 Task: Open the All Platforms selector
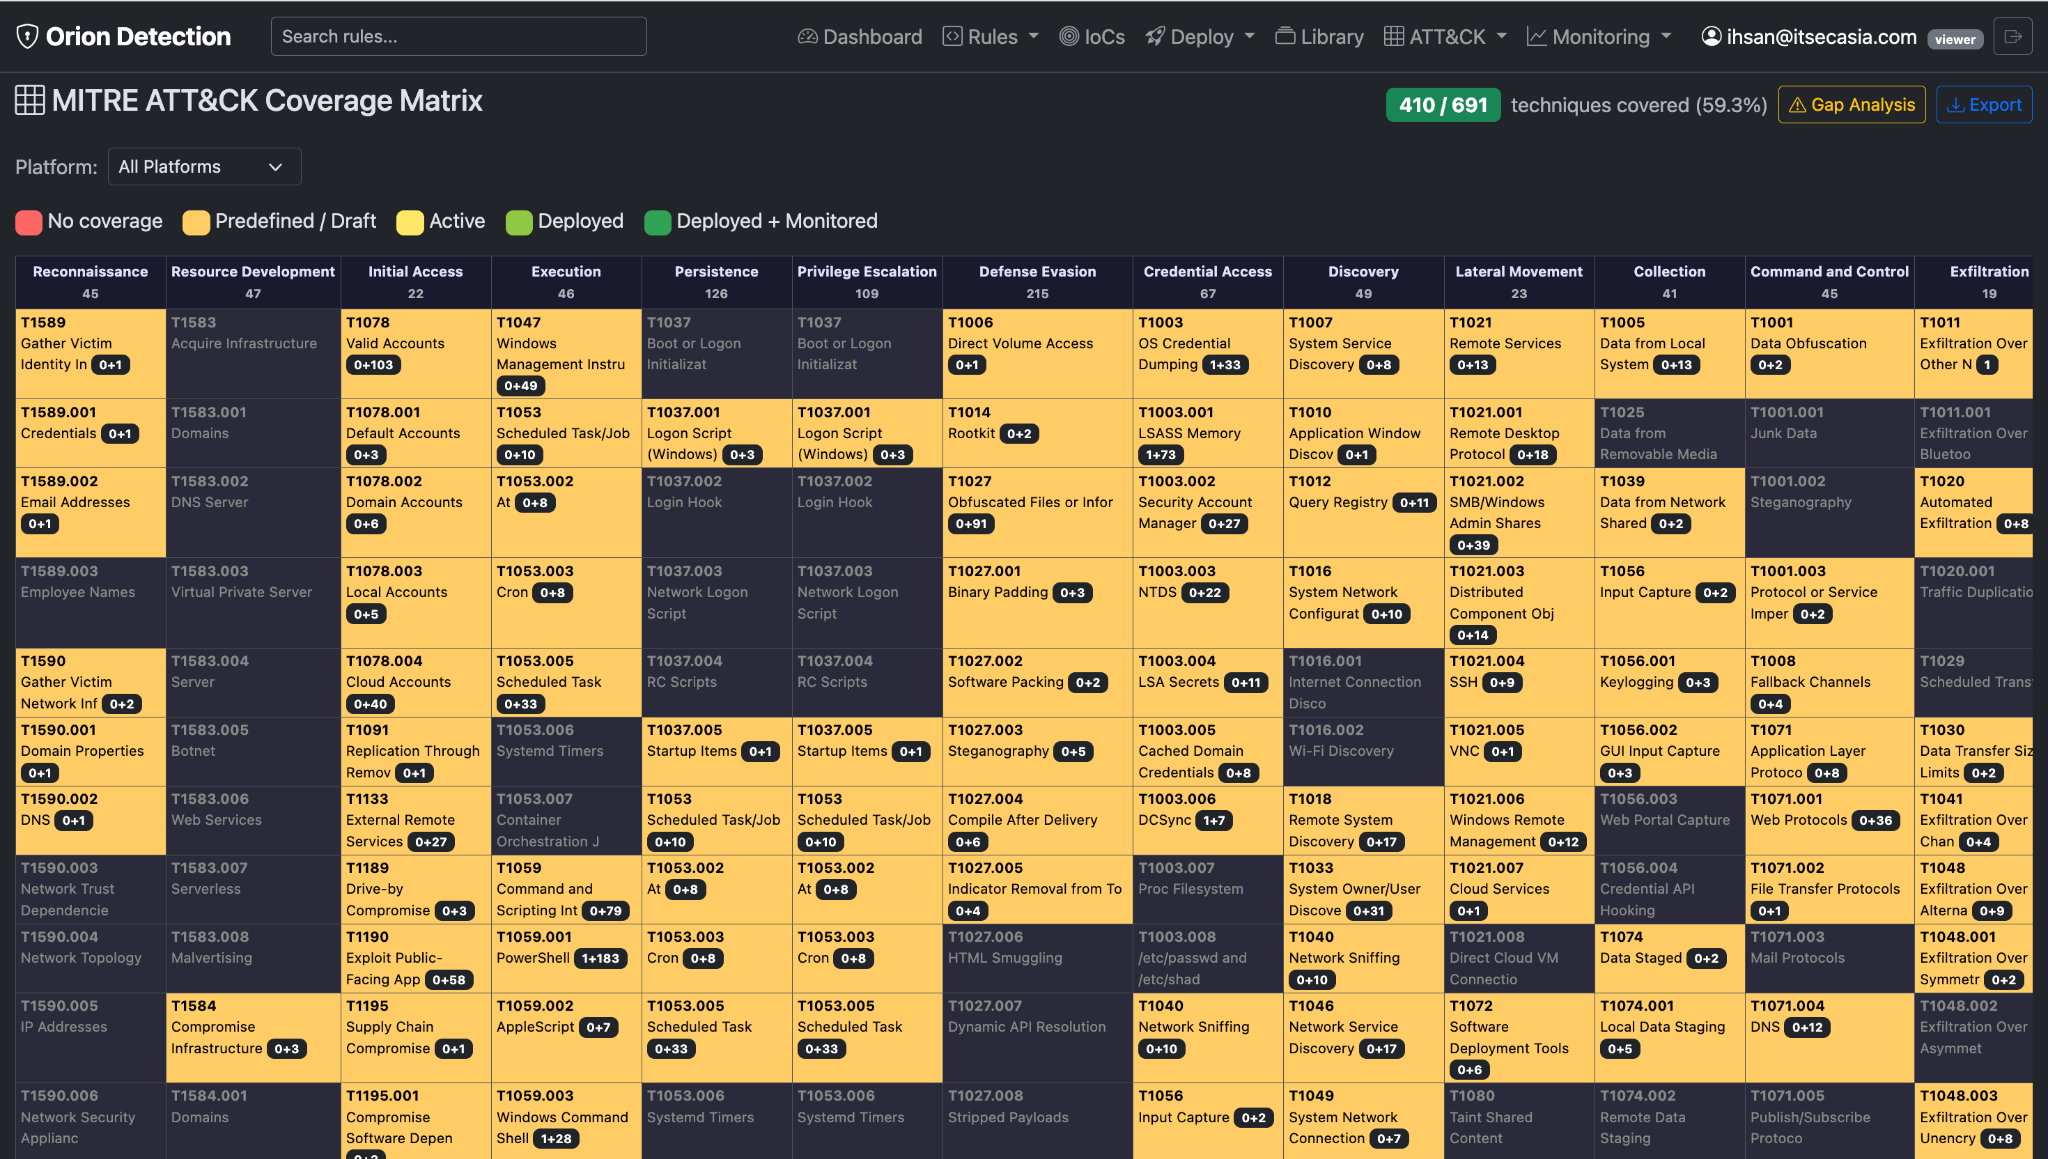[204, 167]
